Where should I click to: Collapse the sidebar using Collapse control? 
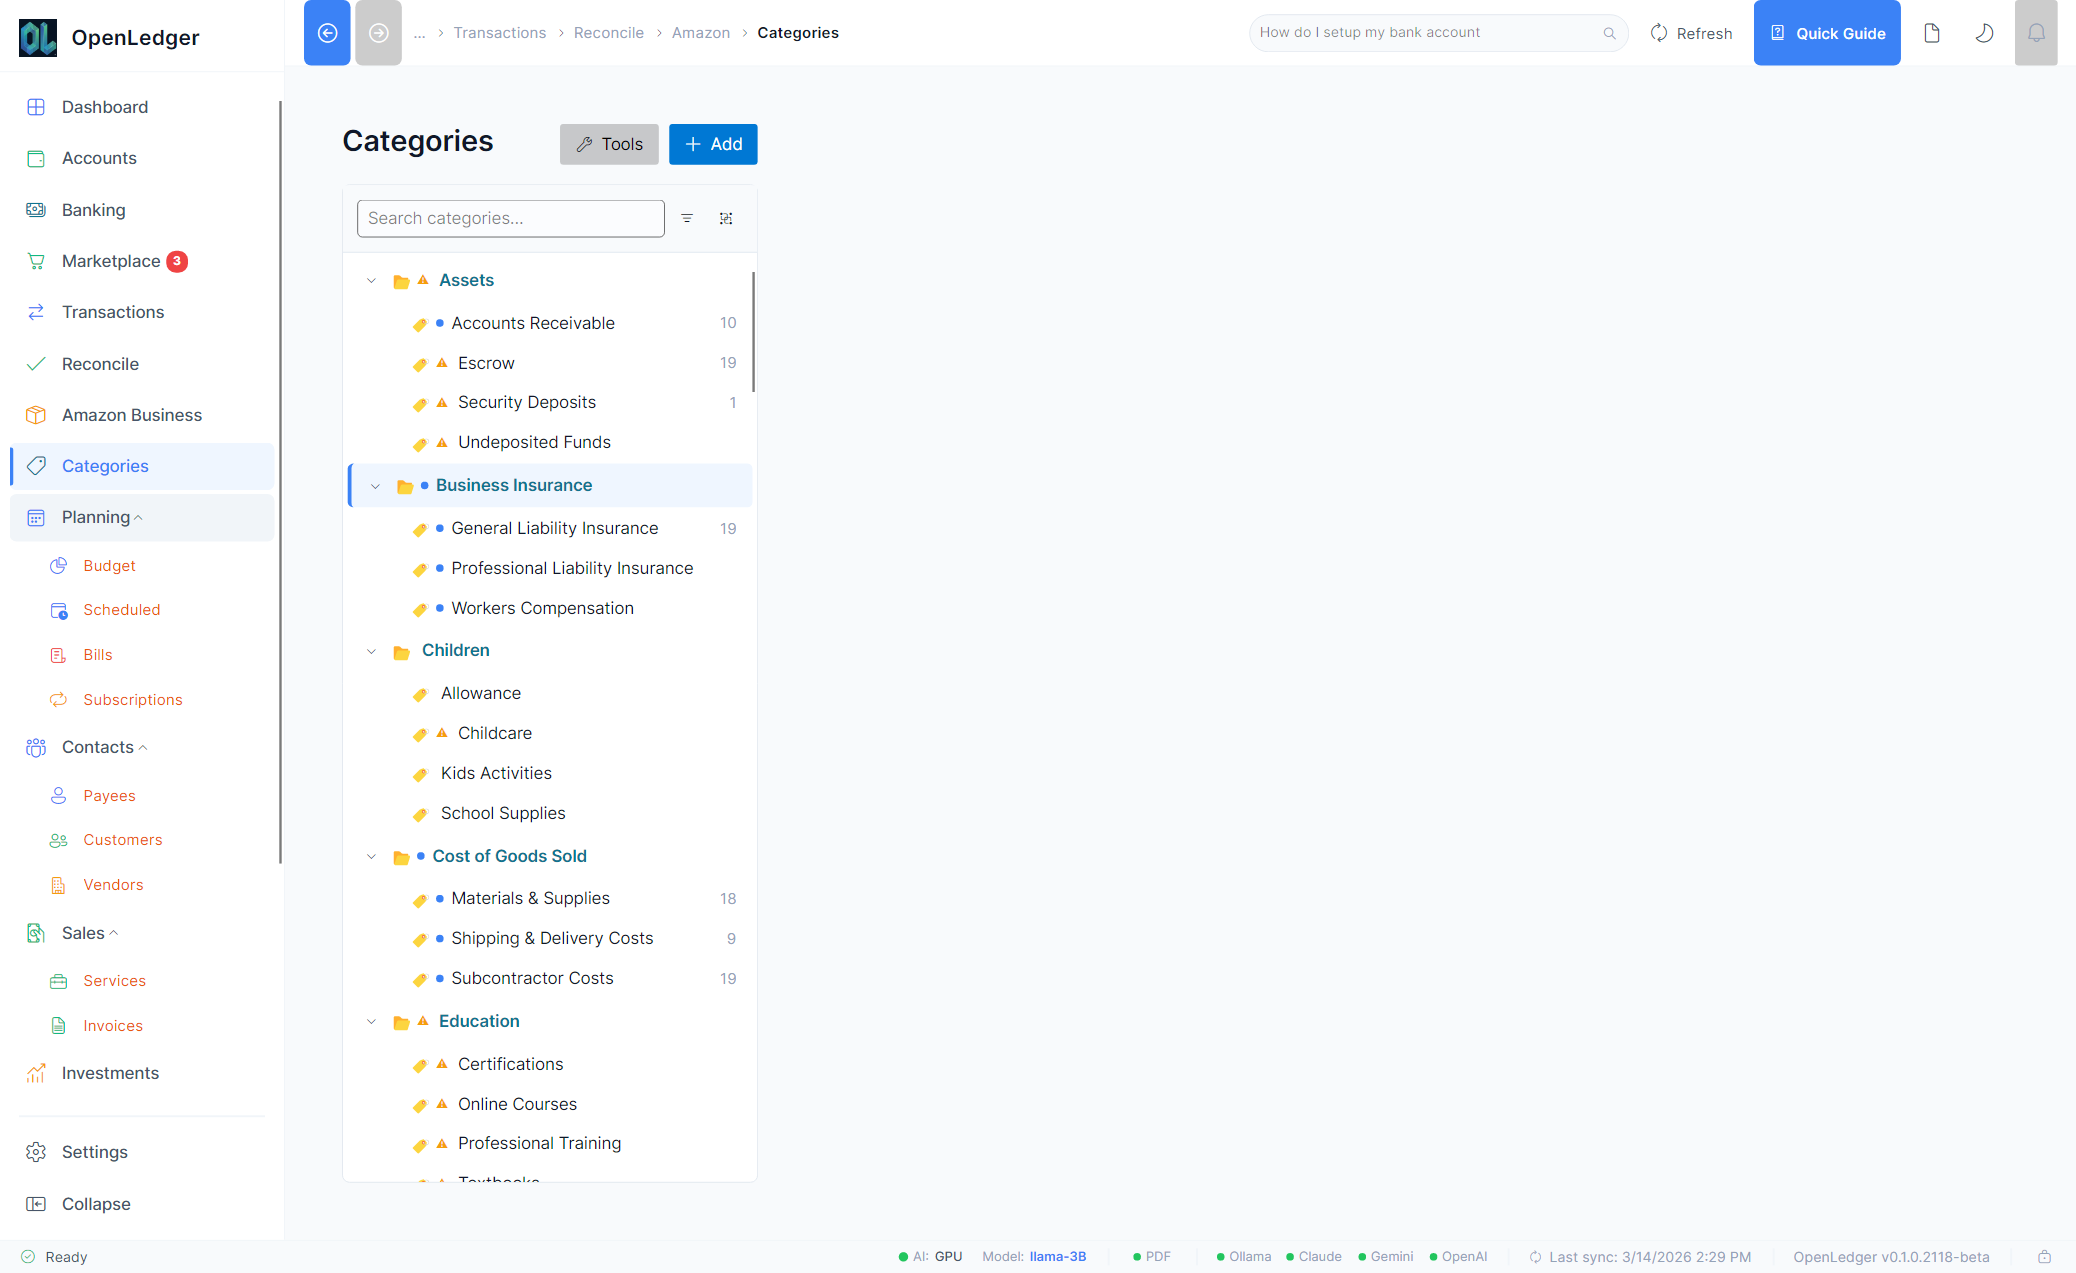95,1203
